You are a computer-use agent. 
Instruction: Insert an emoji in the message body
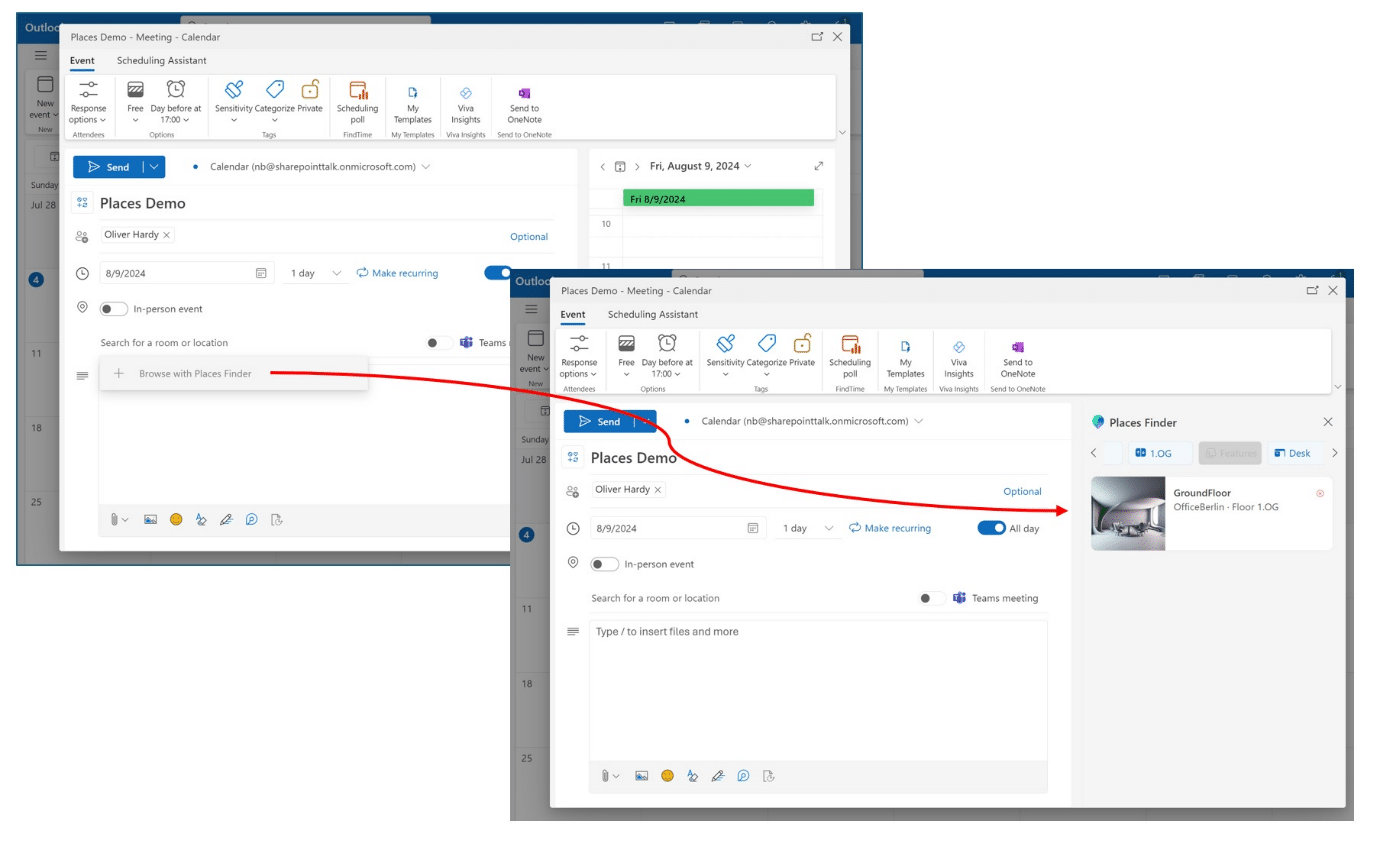[x=667, y=775]
